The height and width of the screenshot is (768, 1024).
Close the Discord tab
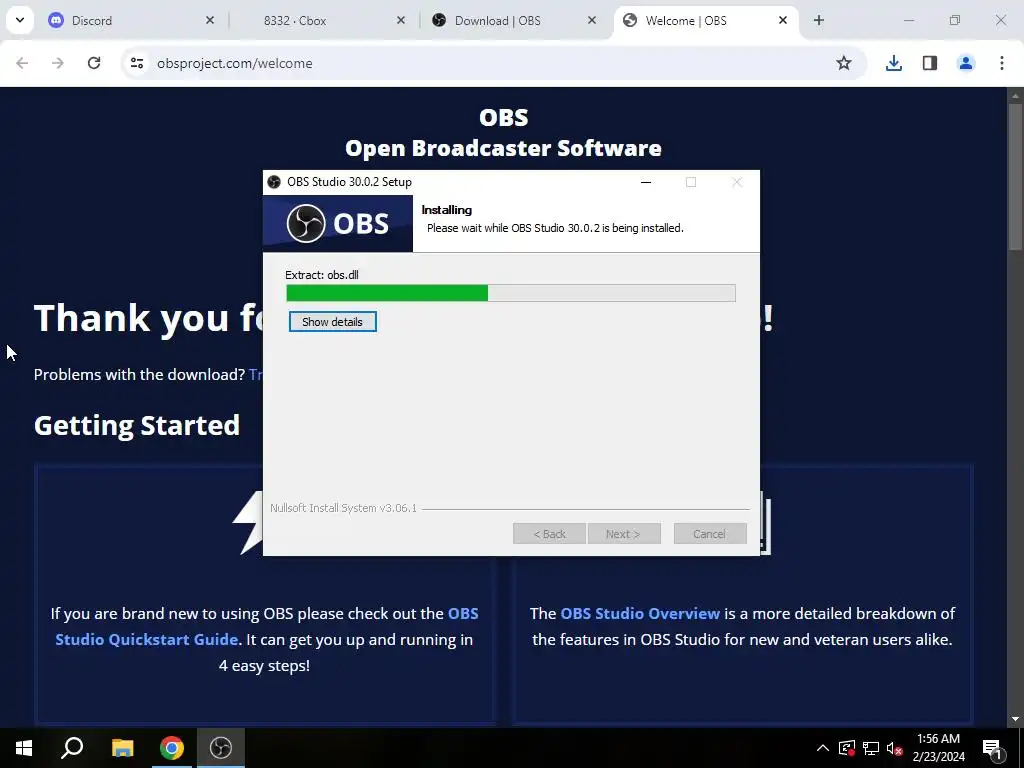pyautogui.click(x=210, y=20)
